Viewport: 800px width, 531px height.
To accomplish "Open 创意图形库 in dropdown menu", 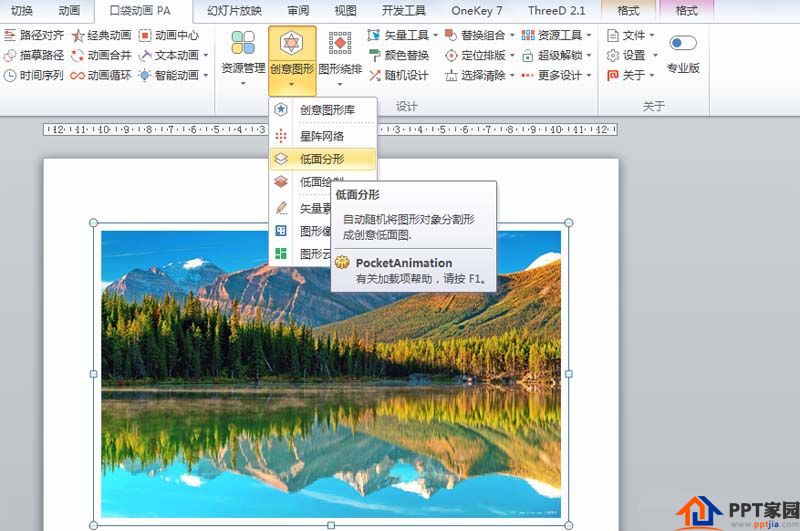I will (x=322, y=110).
